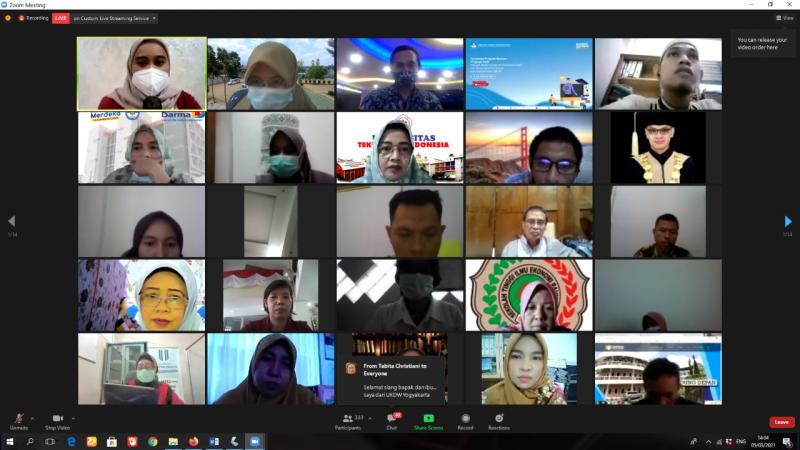Open the Chat panel
Image resolution: width=800 pixels, height=450 pixels.
click(392, 420)
